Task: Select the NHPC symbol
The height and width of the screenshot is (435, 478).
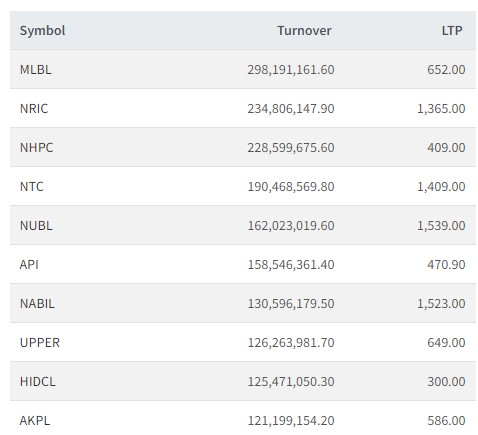Action: (x=36, y=148)
